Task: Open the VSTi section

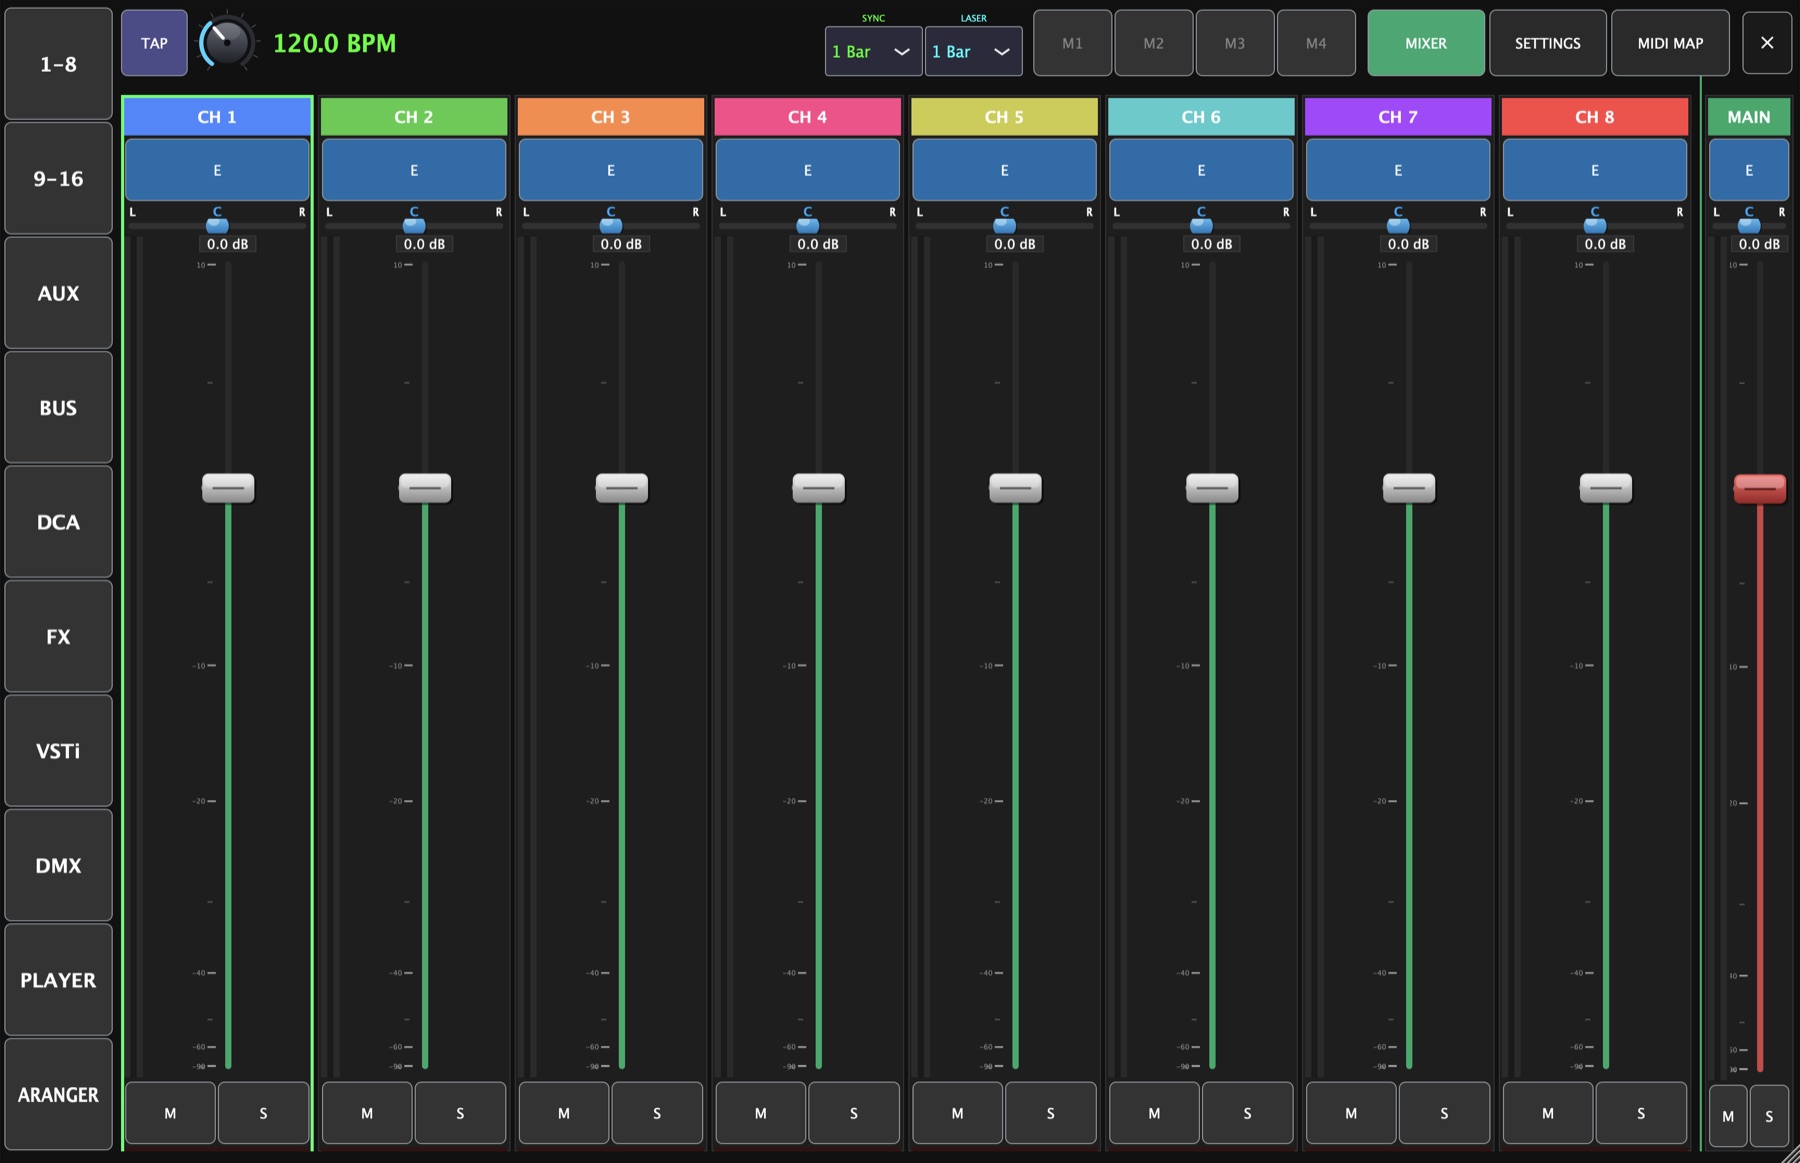Action: [x=58, y=751]
